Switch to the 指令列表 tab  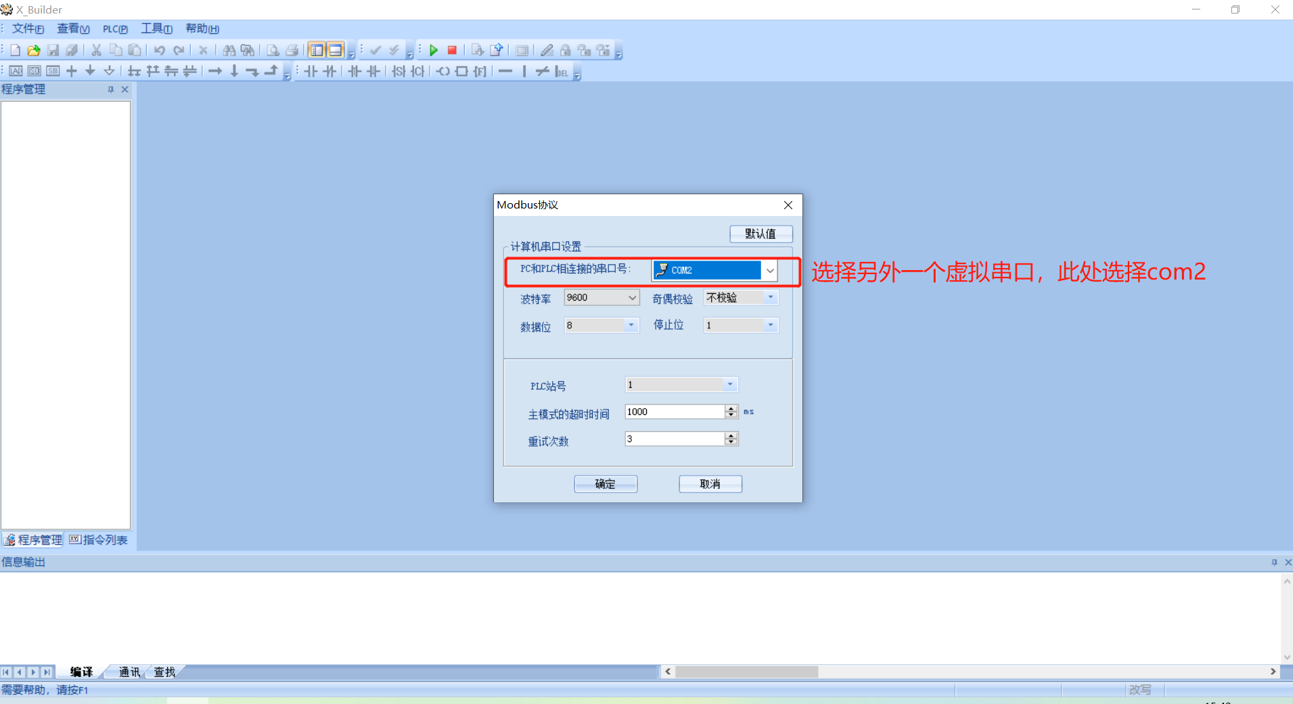click(98, 540)
